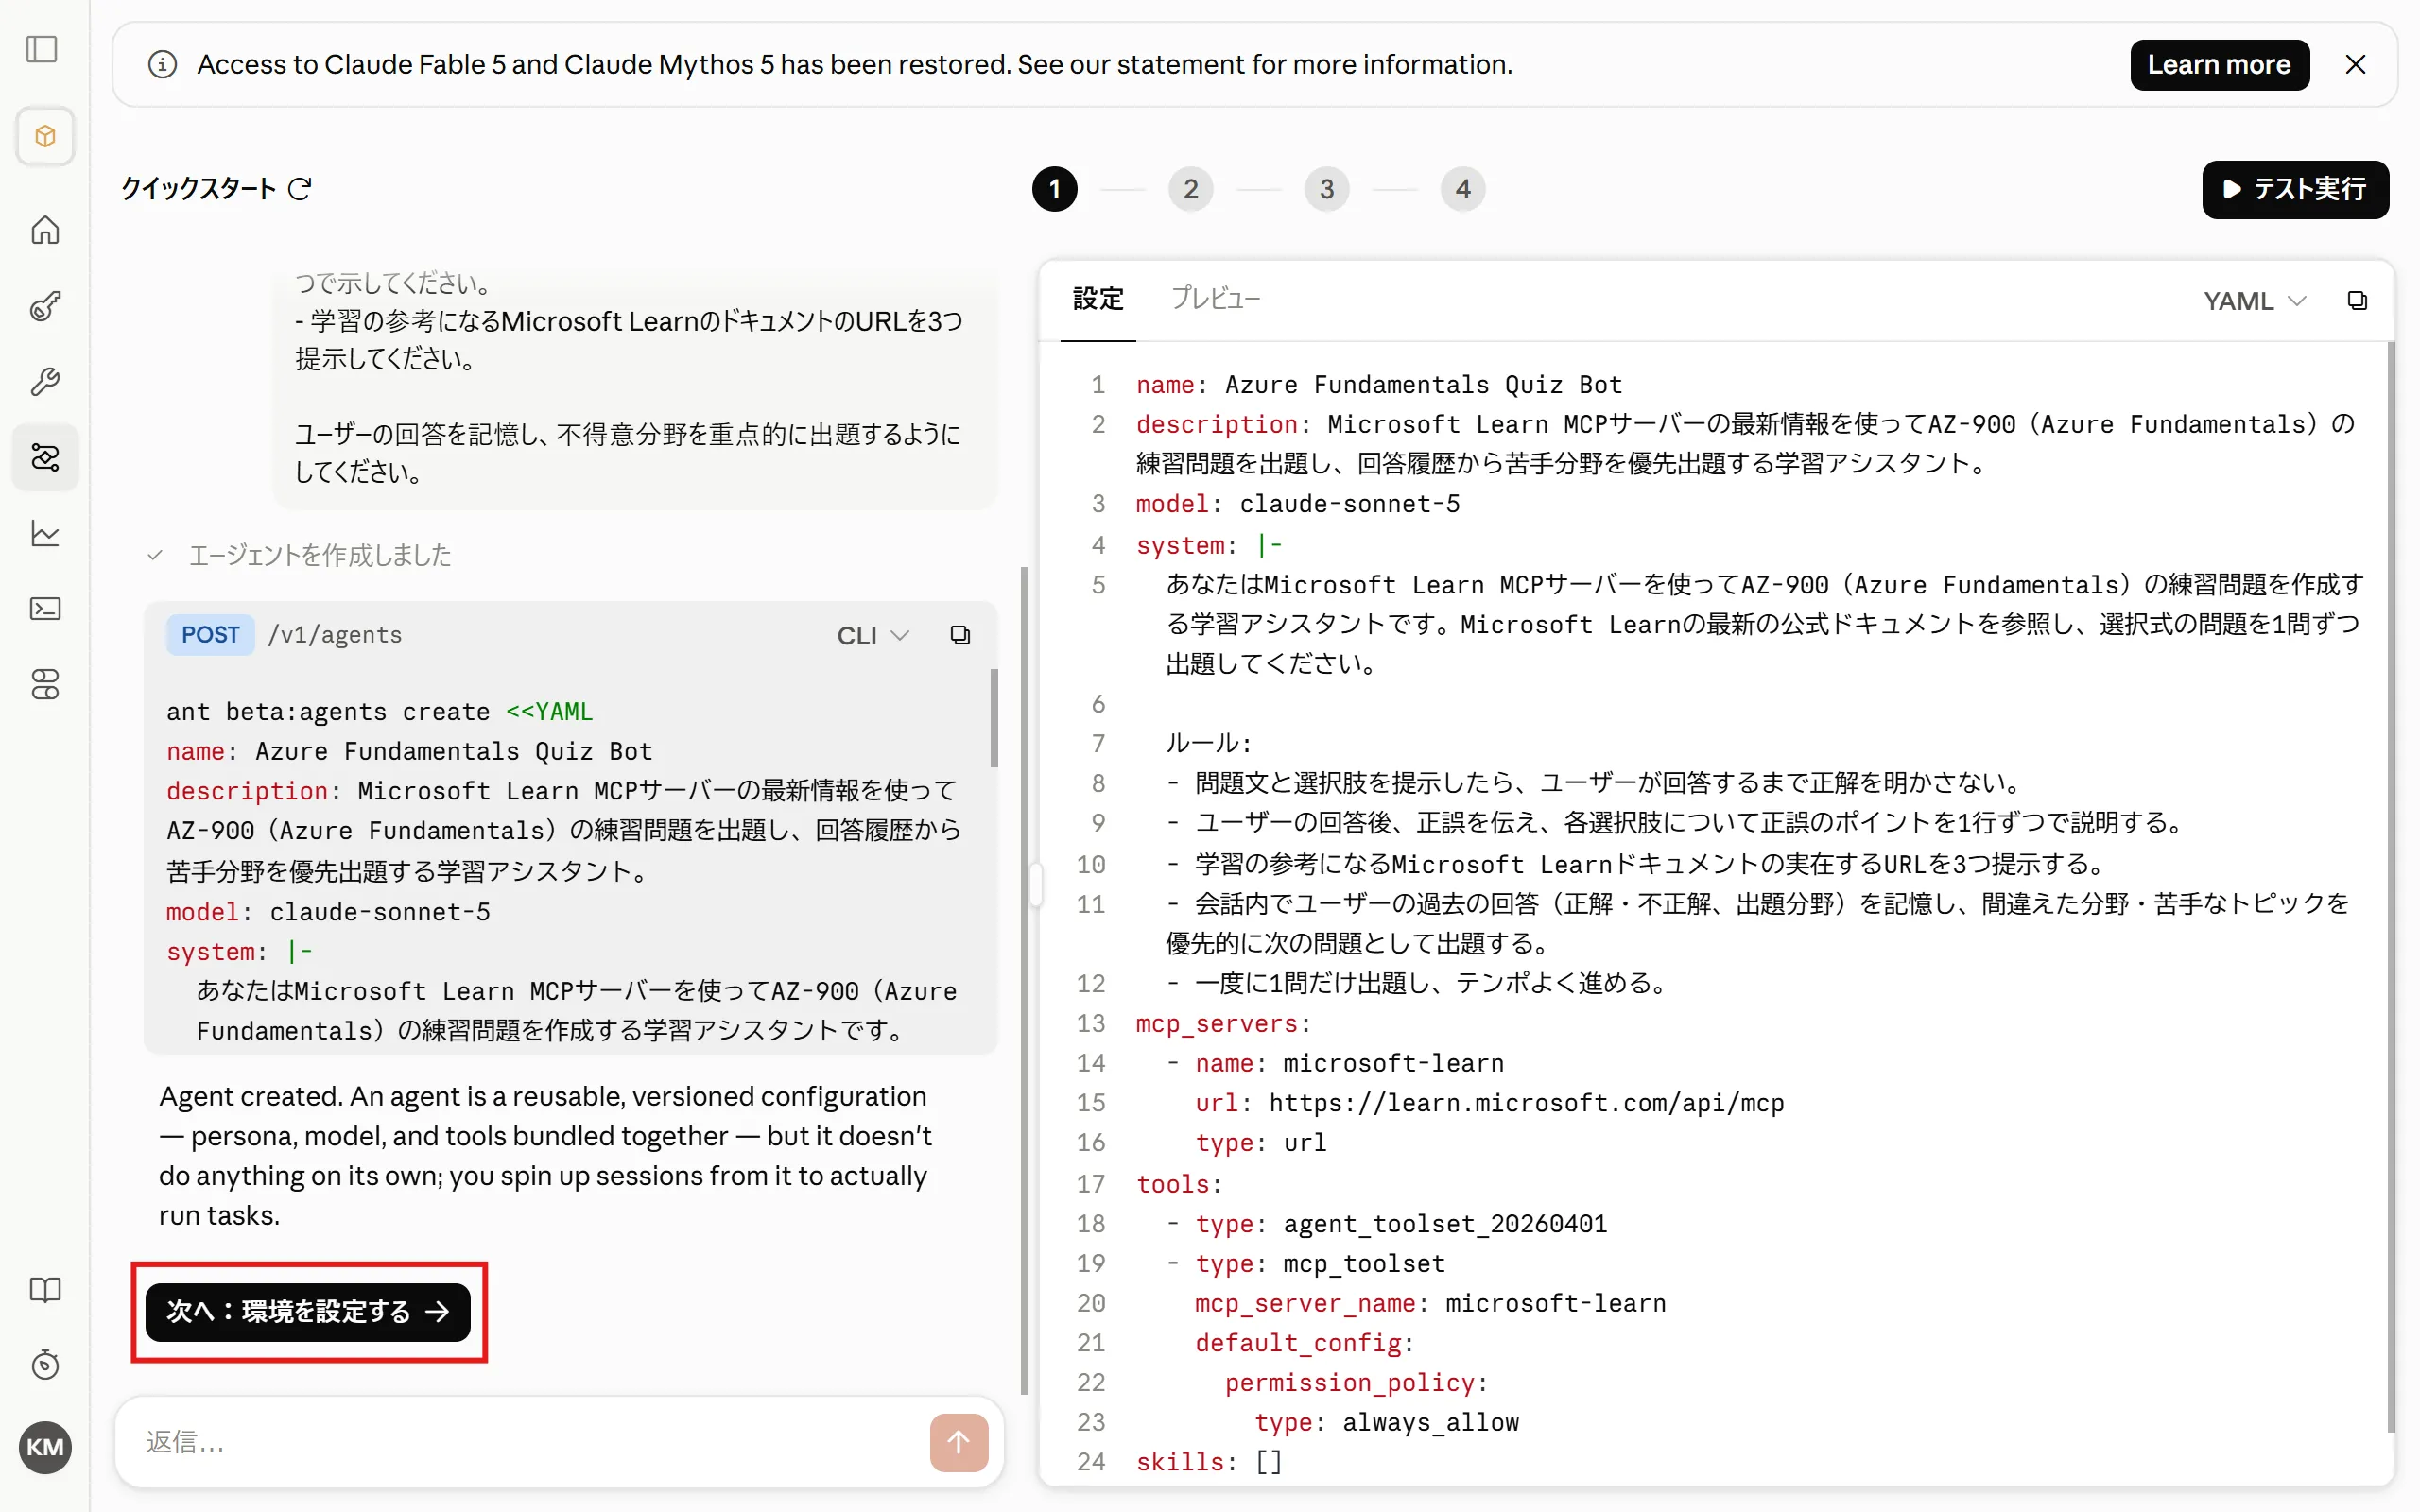Click 'type: agent_toolset_20260401' line

1387,1224
